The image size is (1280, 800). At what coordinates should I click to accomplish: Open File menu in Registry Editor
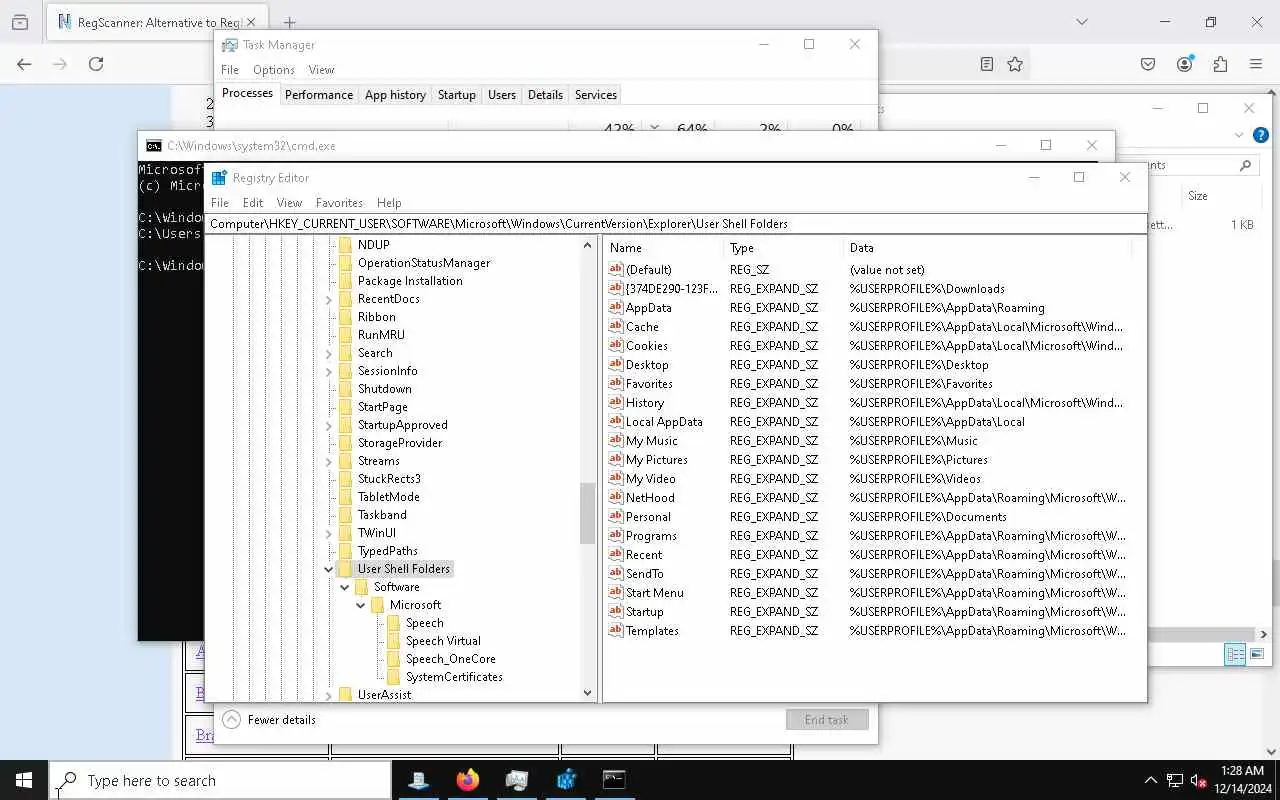coord(219,202)
